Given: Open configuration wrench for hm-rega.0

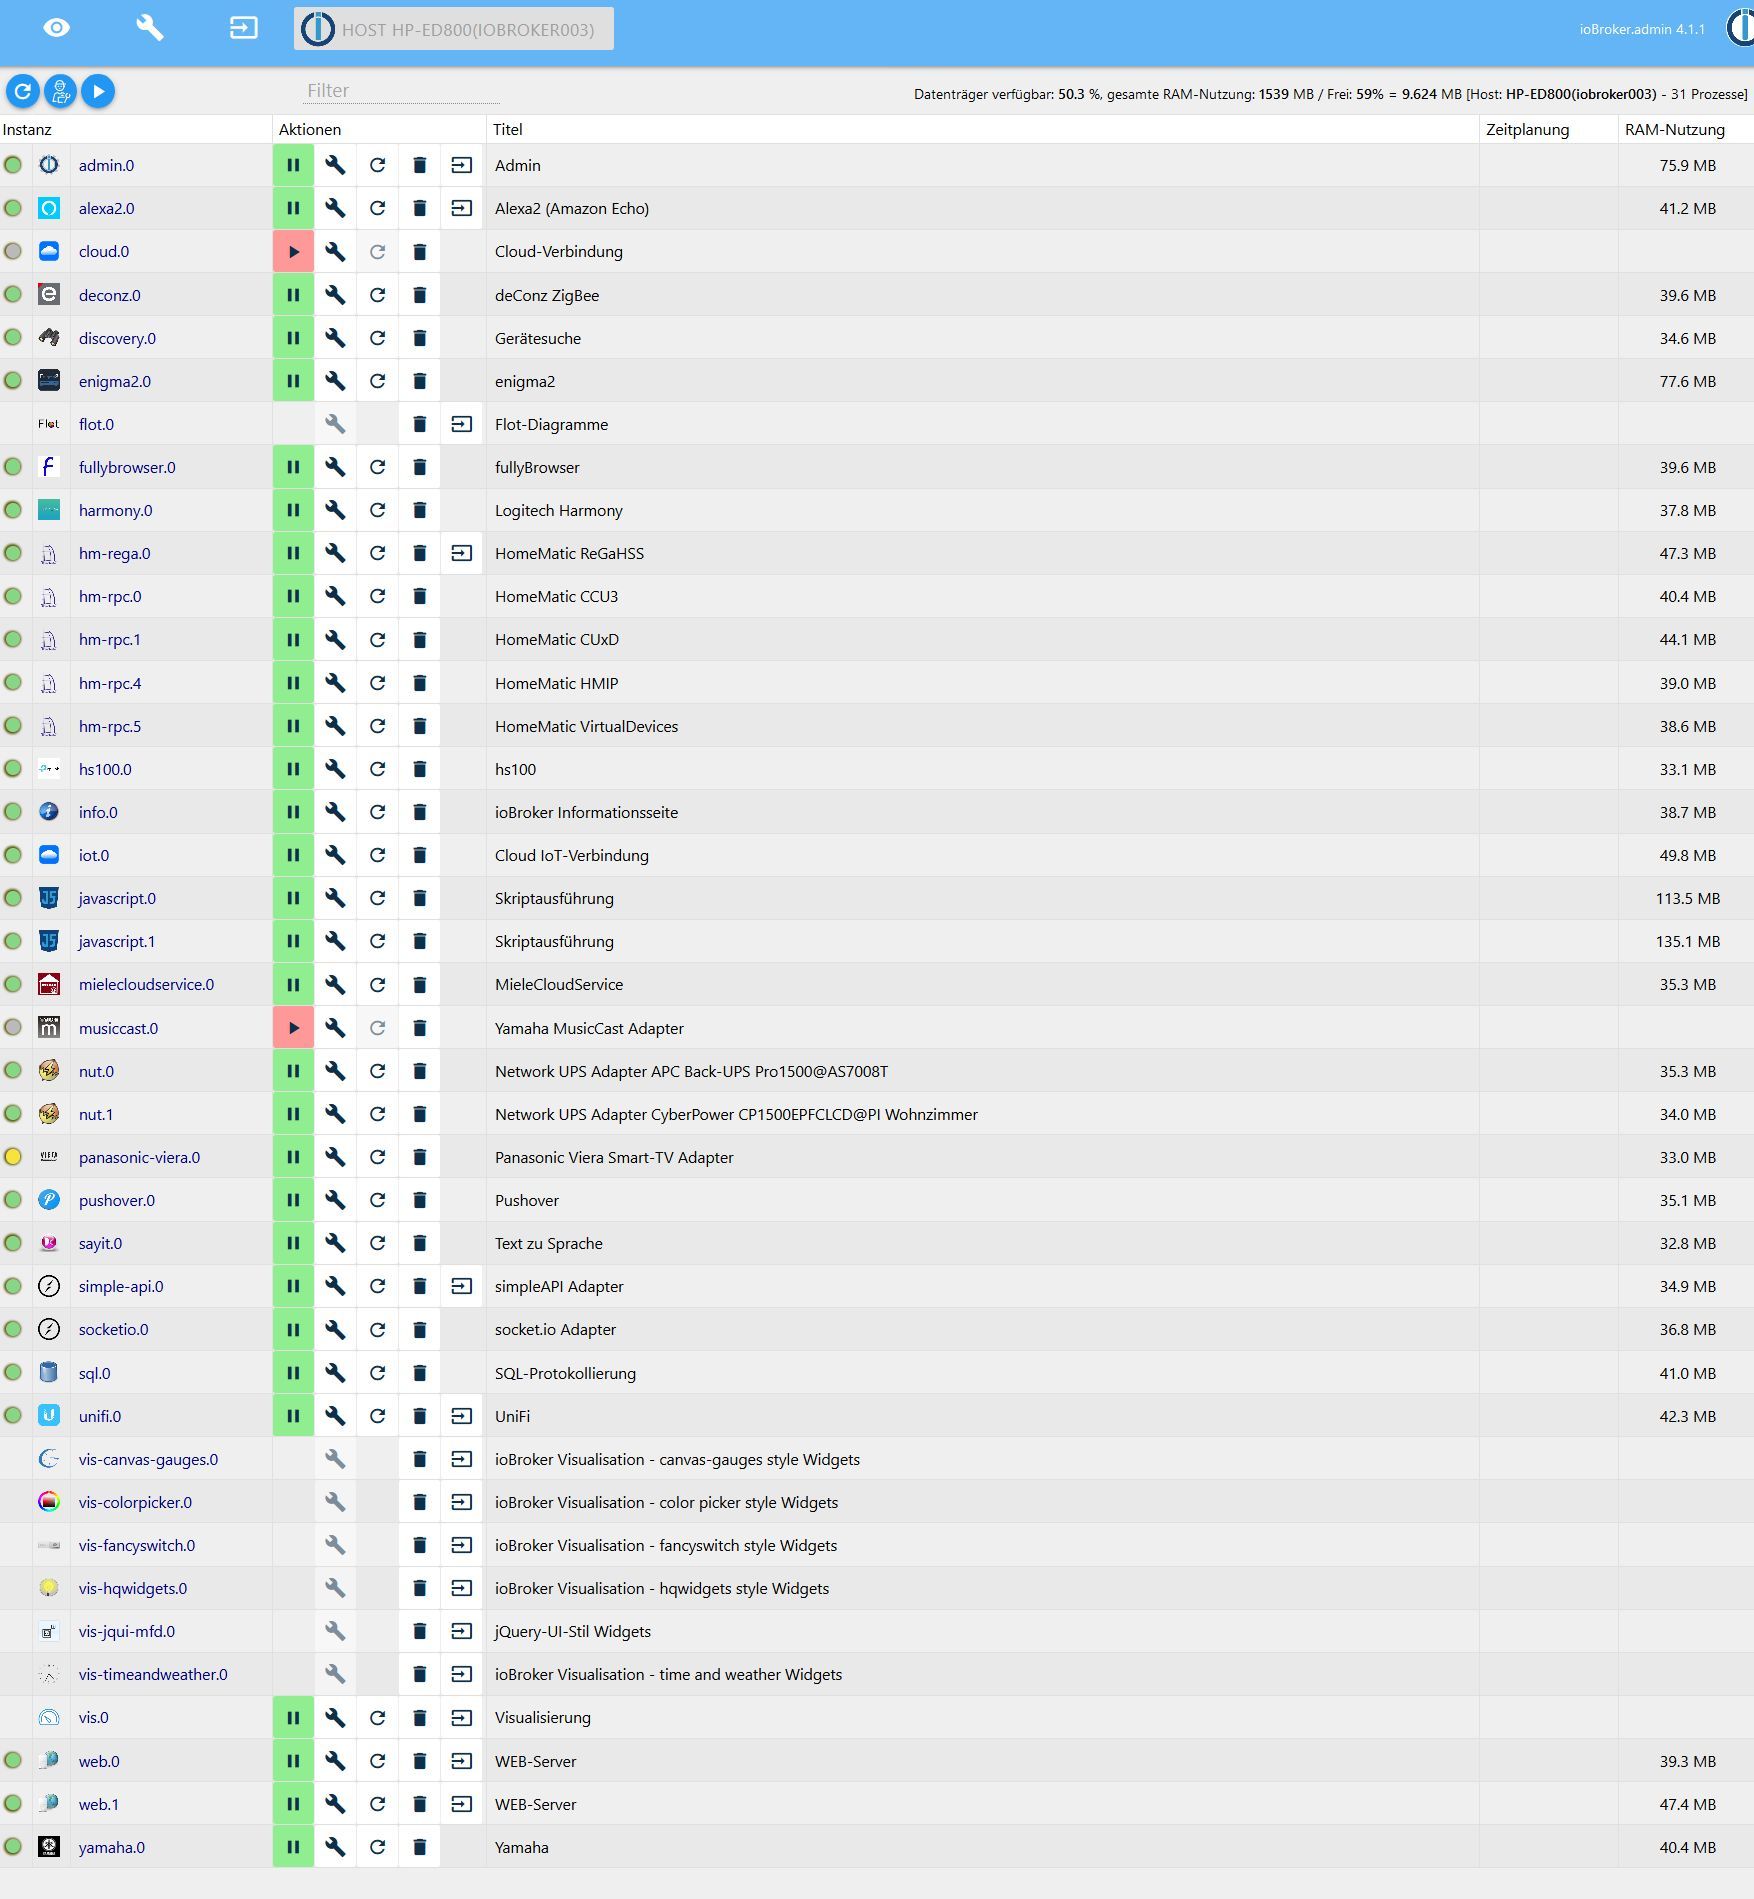Looking at the screenshot, I should [x=335, y=553].
